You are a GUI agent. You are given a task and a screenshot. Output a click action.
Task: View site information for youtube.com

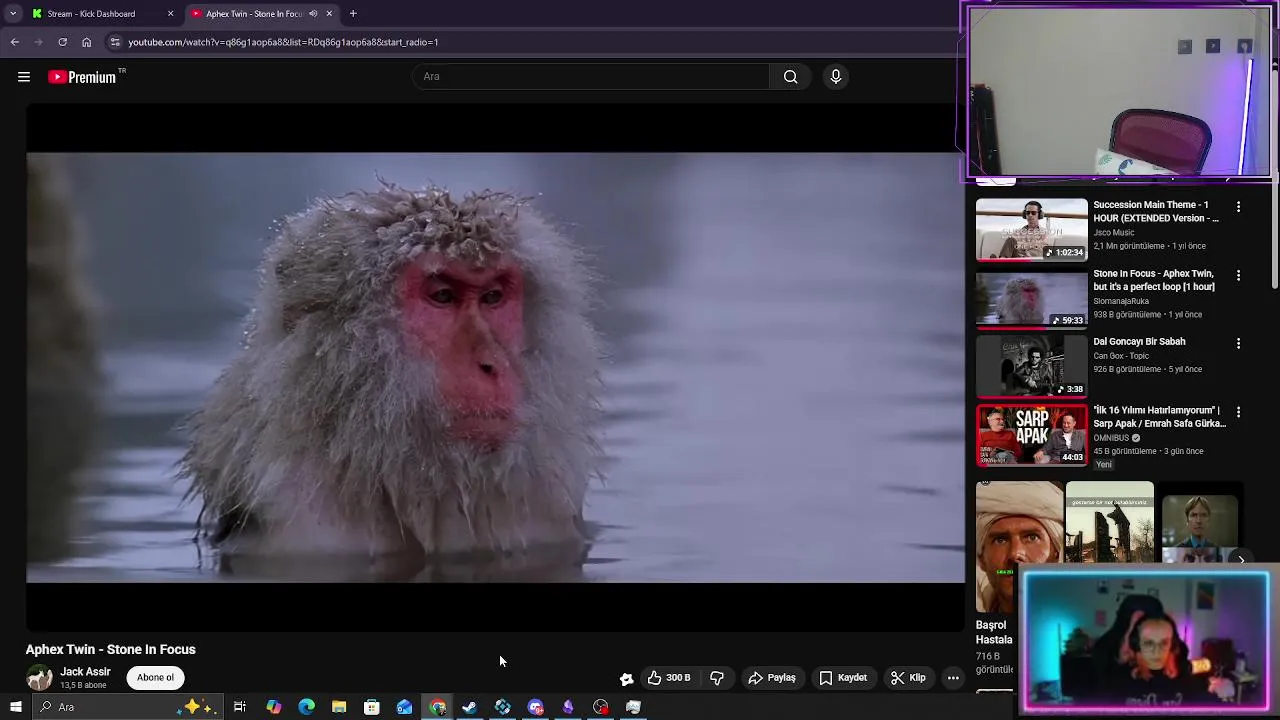pyautogui.click(x=115, y=42)
